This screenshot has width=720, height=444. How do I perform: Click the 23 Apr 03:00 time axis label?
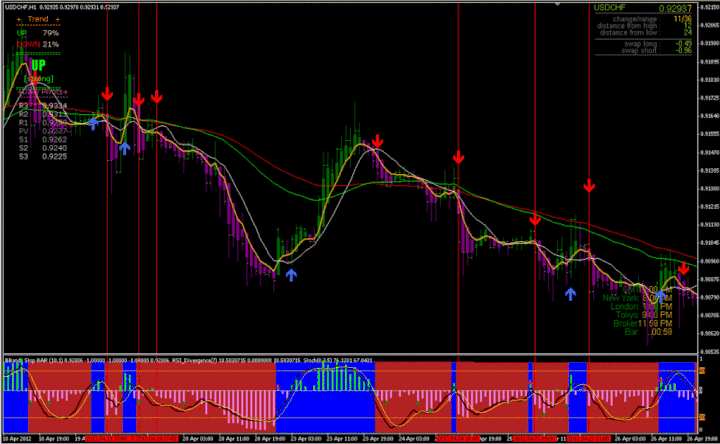tap(306, 439)
